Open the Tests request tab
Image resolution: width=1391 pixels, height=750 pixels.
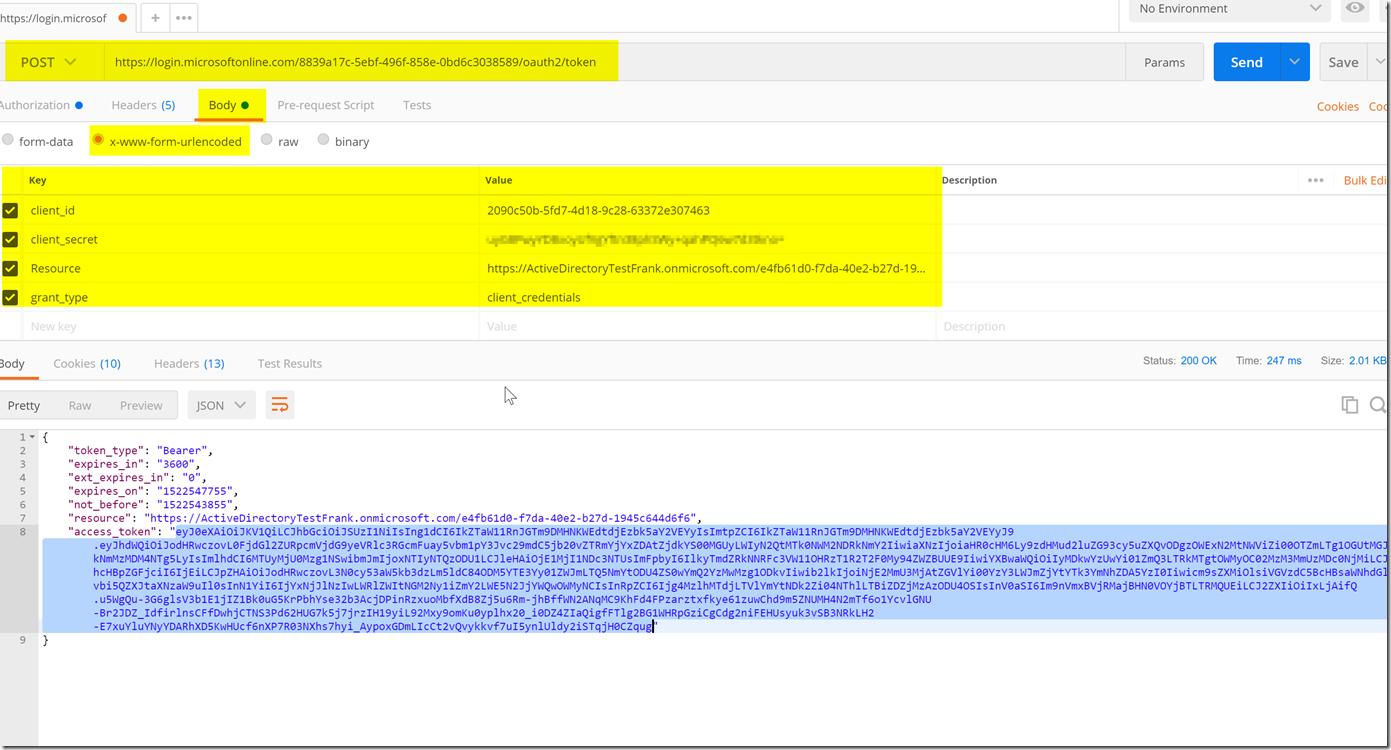tap(417, 105)
